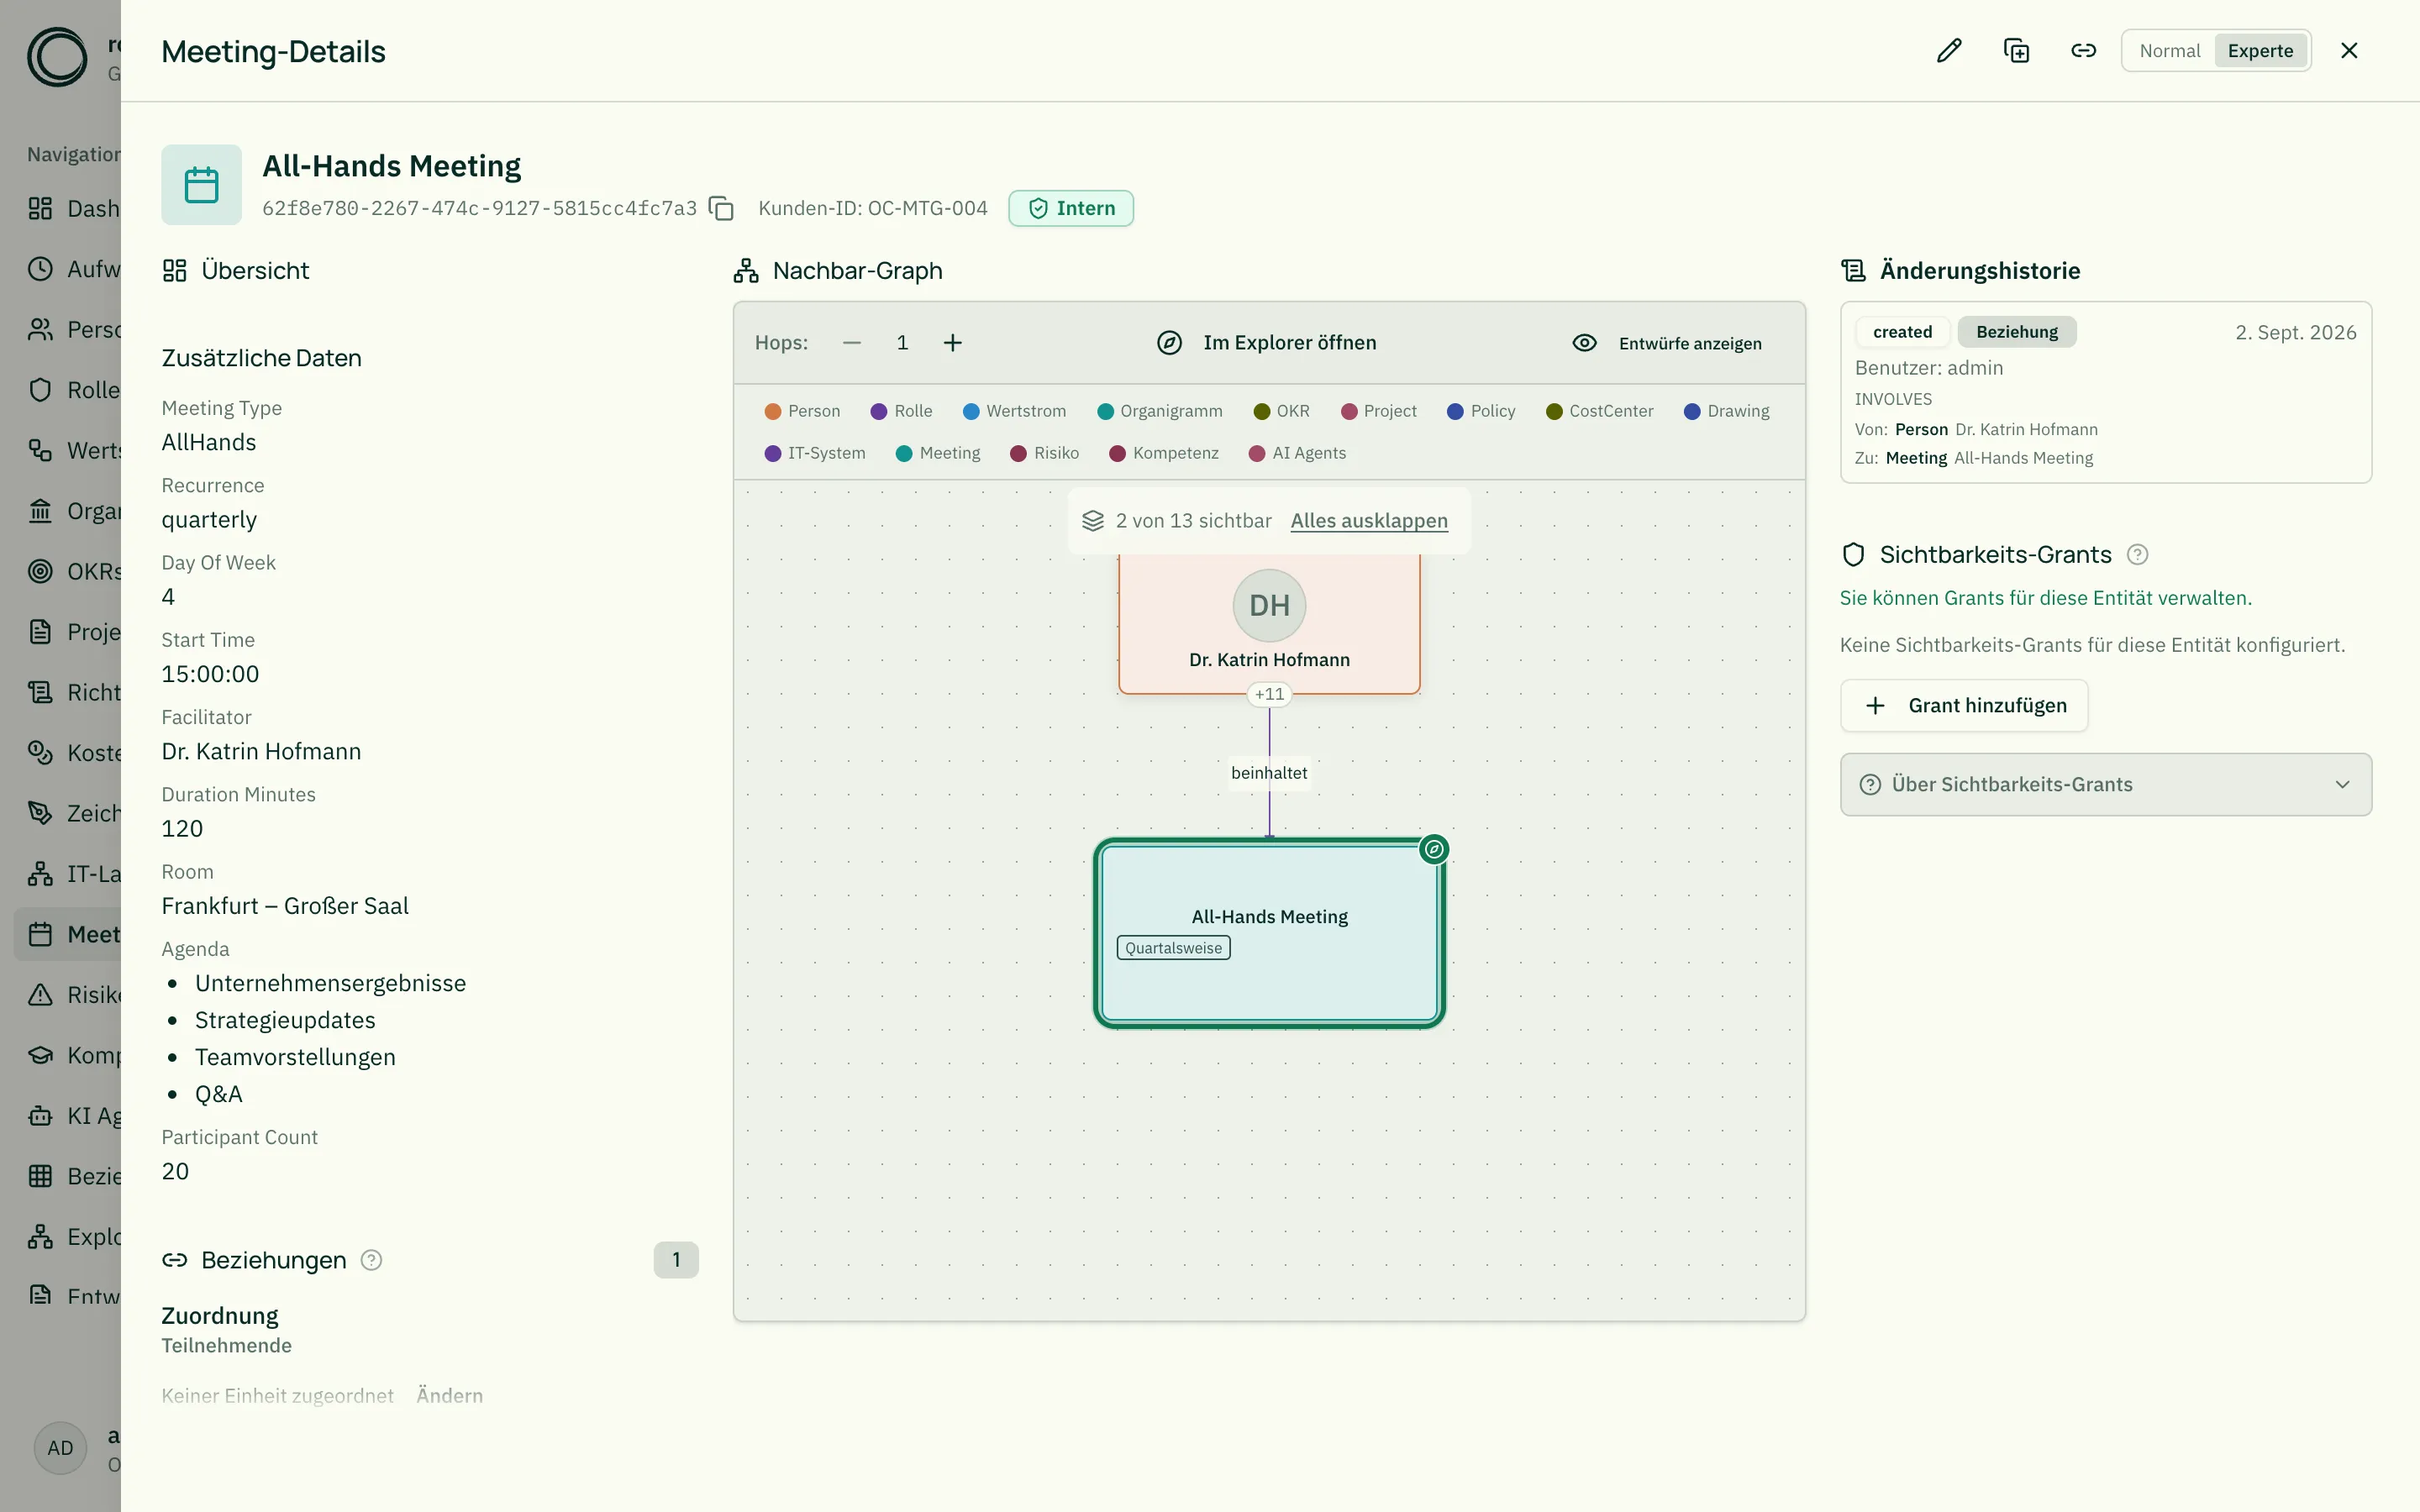Screen dimensions: 2420x1512
Task: Increase hops with the plus stepper
Action: [952, 343]
